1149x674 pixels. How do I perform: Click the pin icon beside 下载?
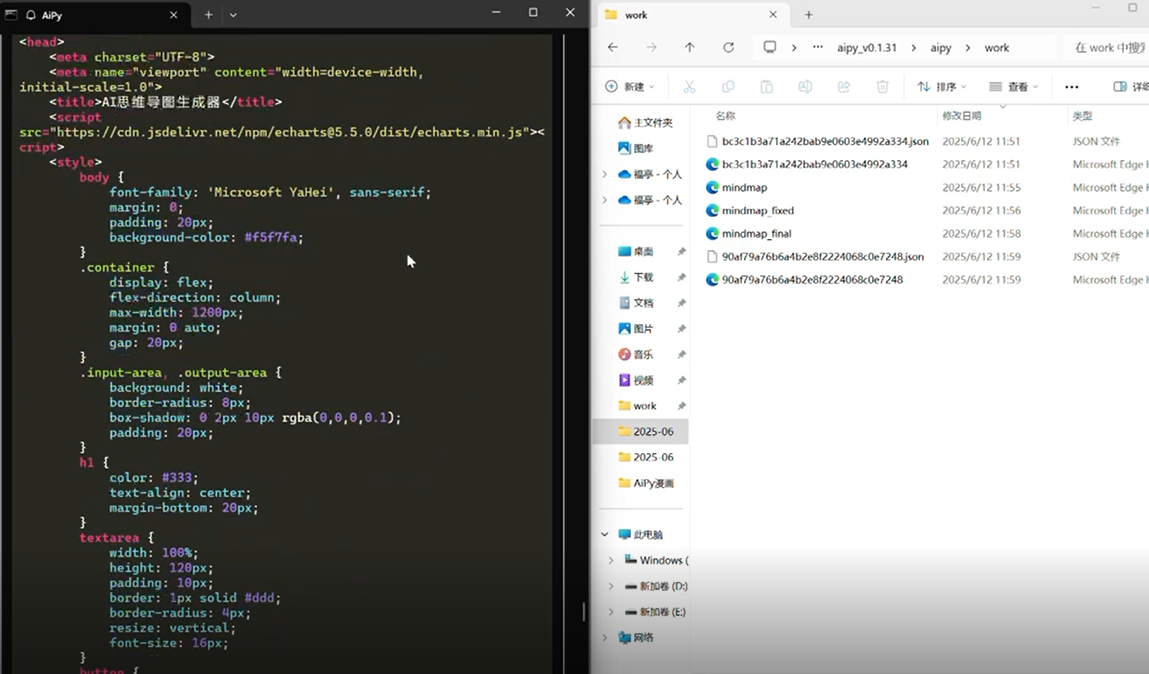click(681, 278)
